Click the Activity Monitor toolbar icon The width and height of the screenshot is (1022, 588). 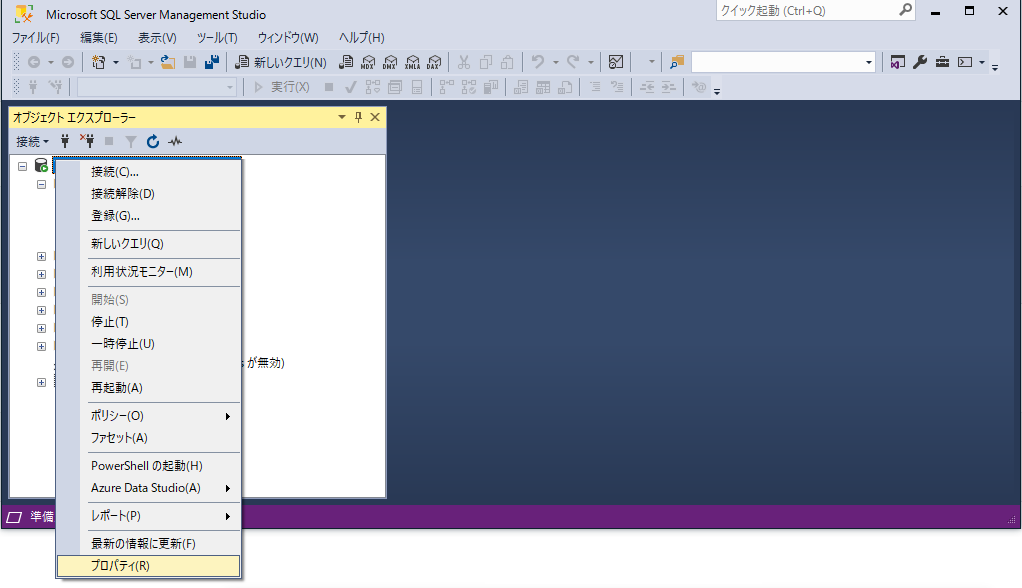[616, 63]
